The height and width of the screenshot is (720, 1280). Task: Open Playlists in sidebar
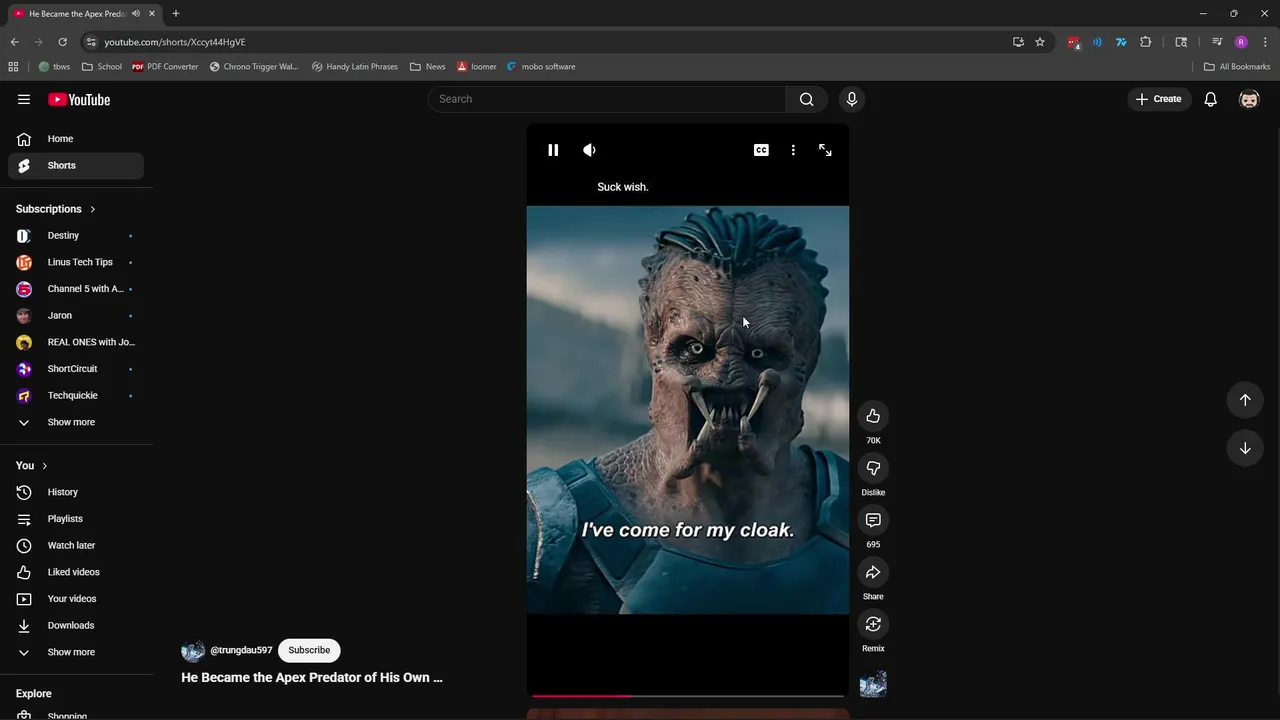point(76,519)
